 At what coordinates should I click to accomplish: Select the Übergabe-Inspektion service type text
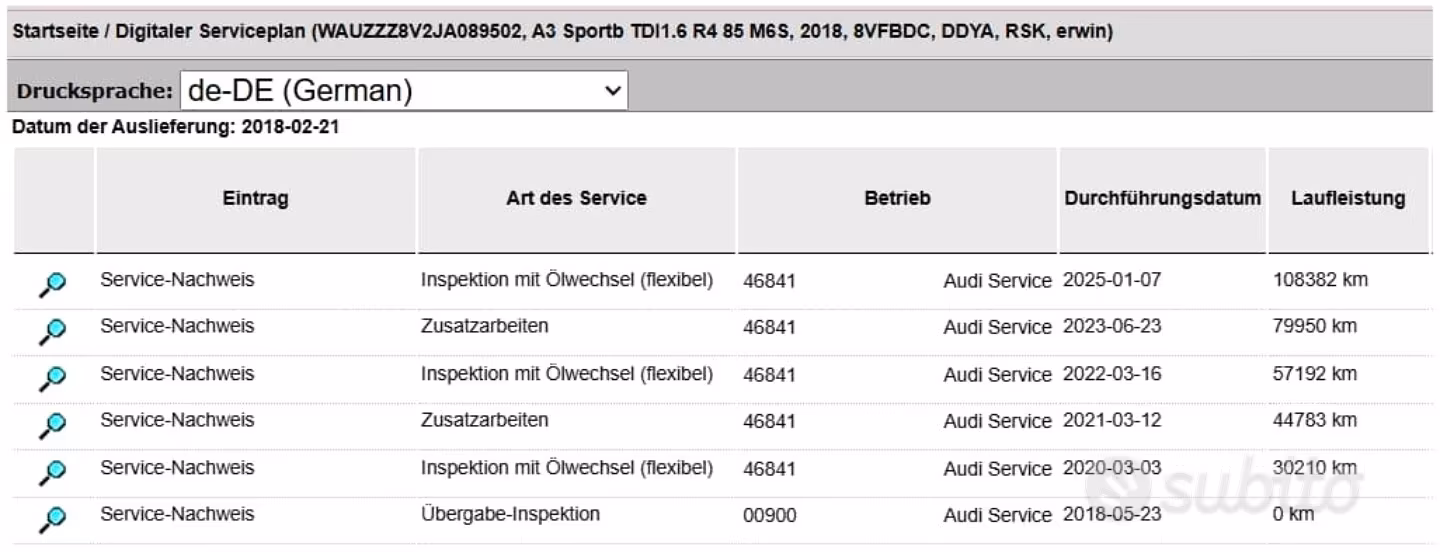click(x=511, y=514)
